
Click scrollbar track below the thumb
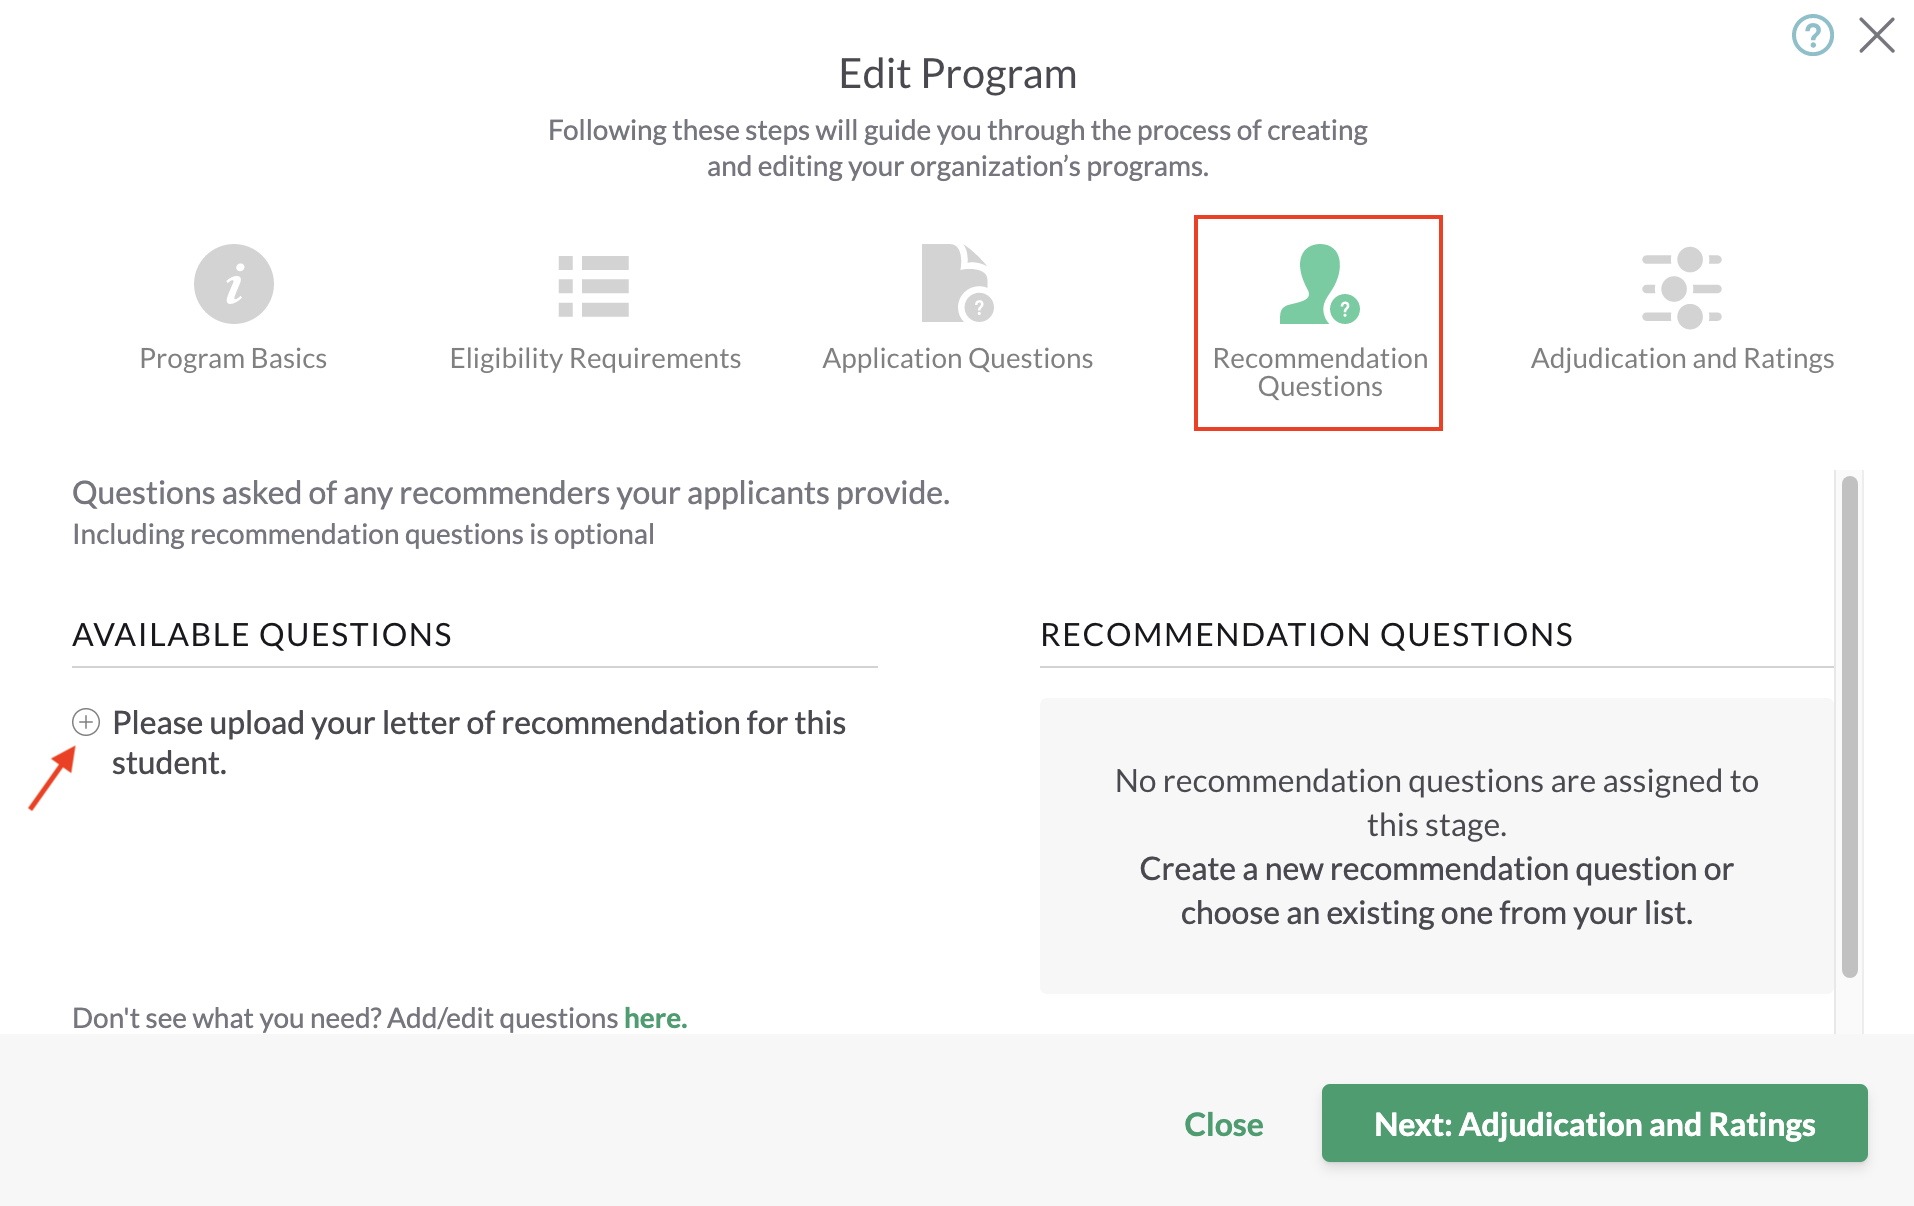pos(1850,1005)
